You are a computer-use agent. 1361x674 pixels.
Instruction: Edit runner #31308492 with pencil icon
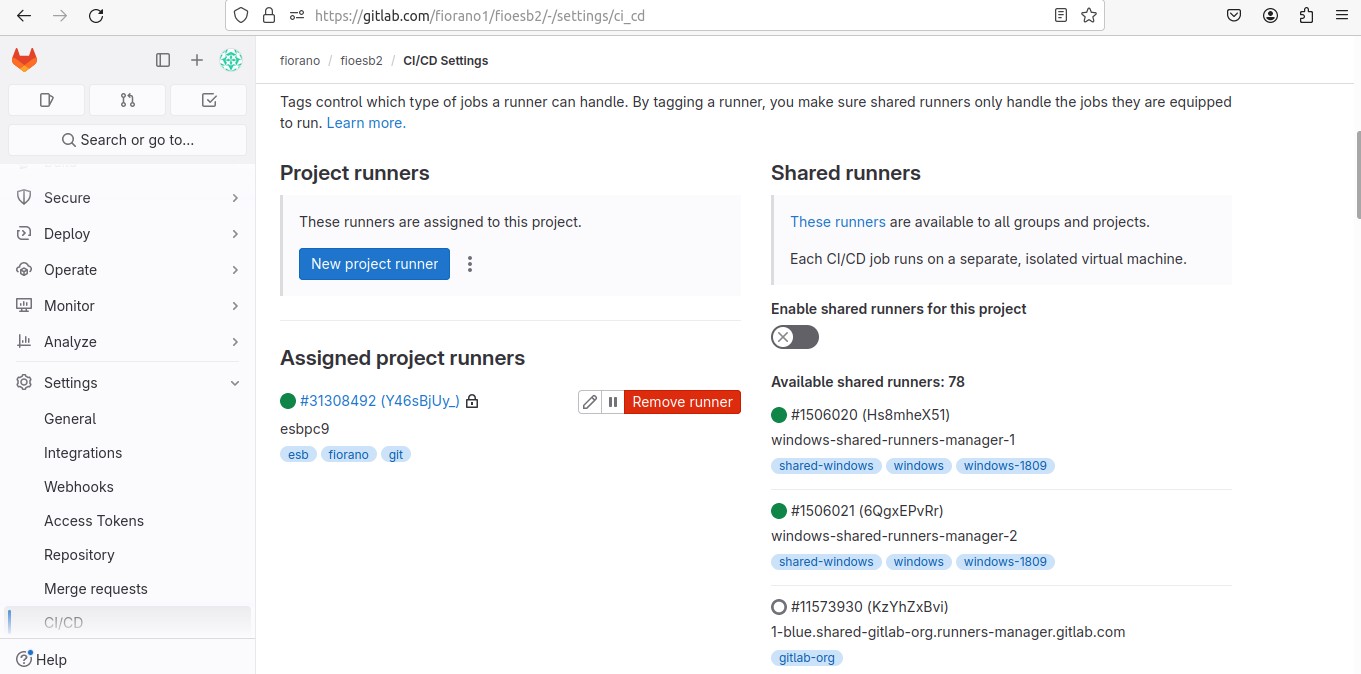(x=590, y=402)
